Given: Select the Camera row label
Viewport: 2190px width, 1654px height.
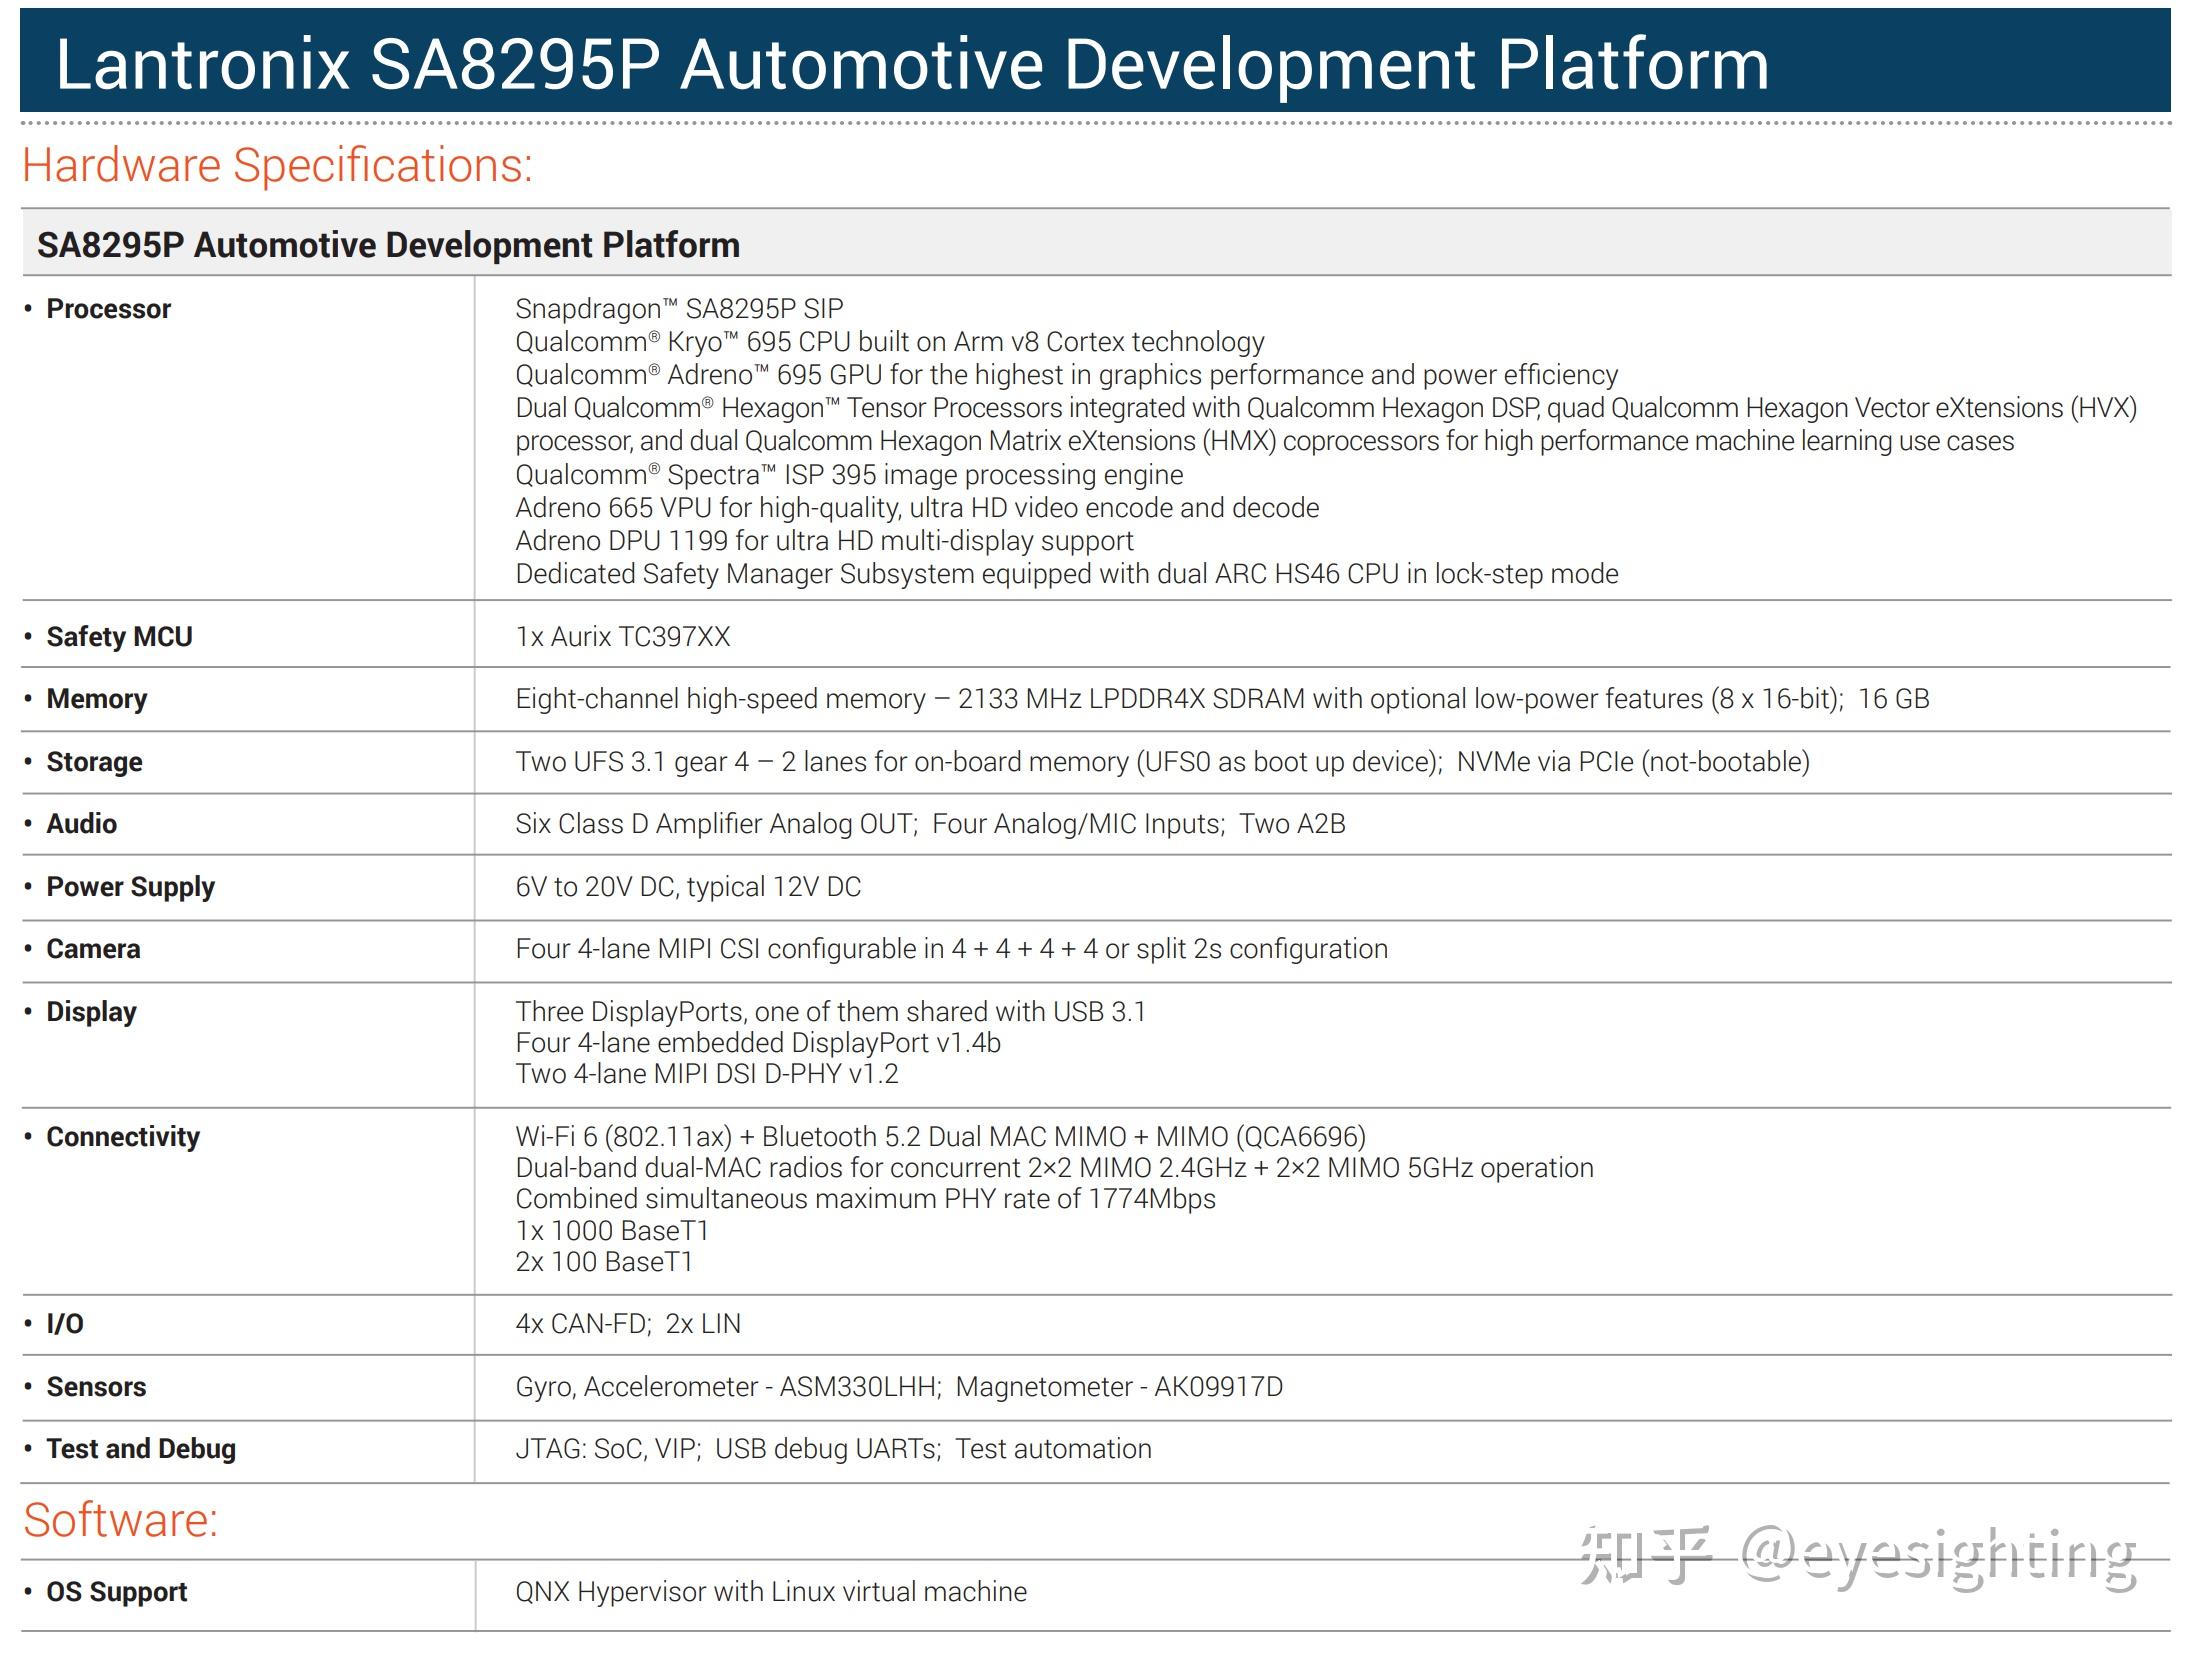Looking at the screenshot, I should coord(93,949).
